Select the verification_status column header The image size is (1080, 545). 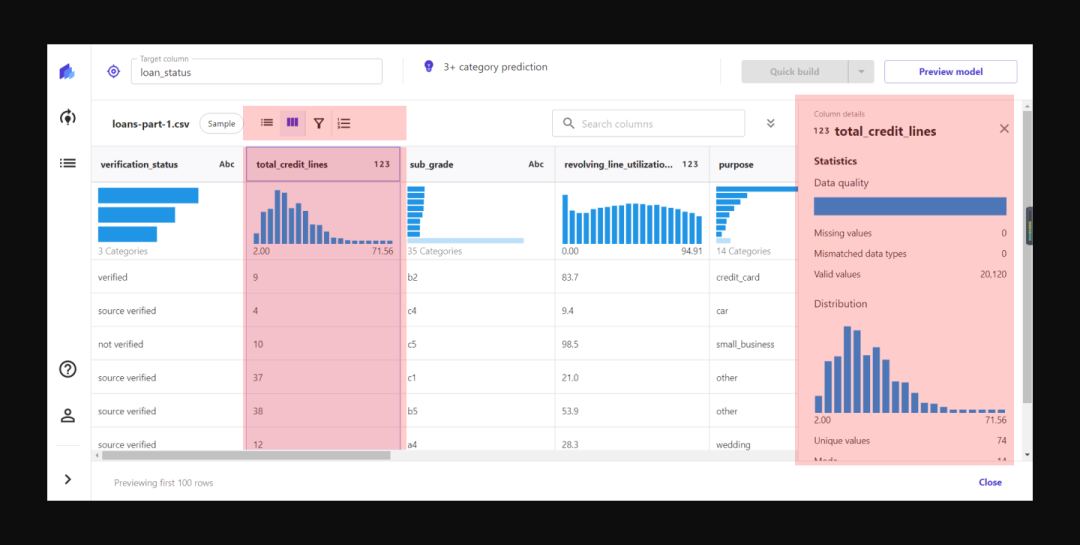click(167, 164)
